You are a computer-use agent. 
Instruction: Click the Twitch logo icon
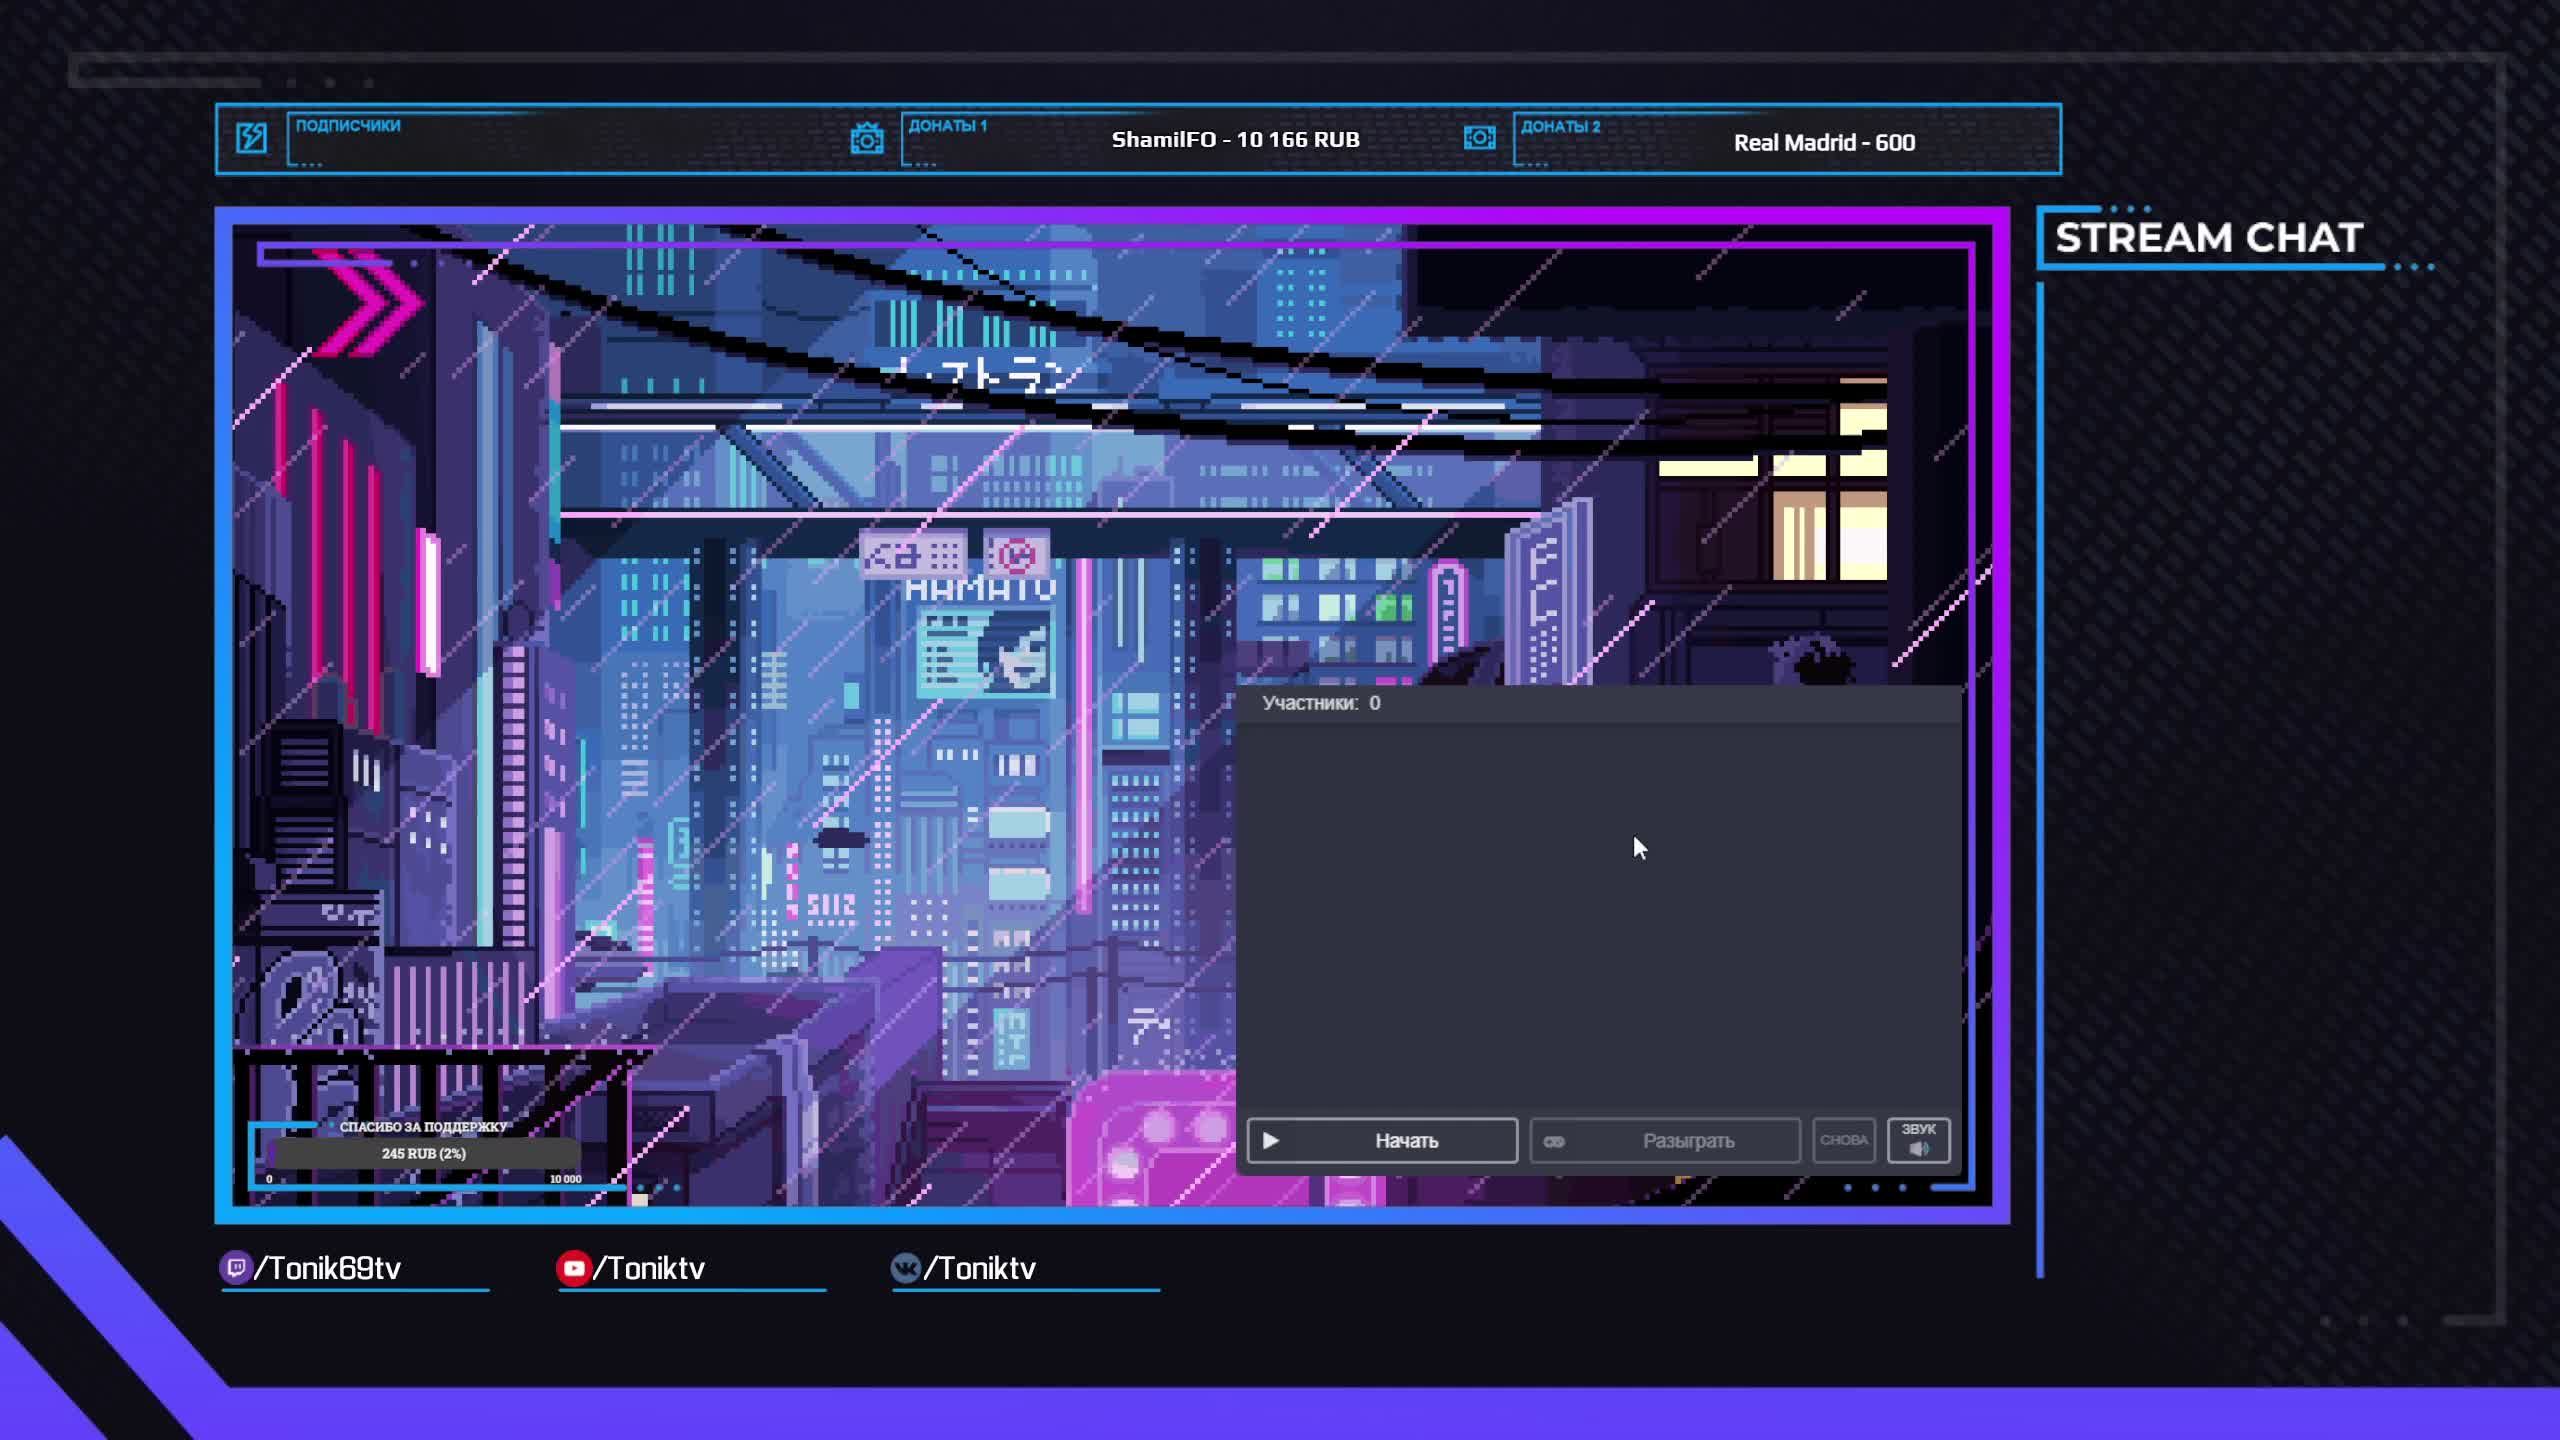(x=235, y=1268)
